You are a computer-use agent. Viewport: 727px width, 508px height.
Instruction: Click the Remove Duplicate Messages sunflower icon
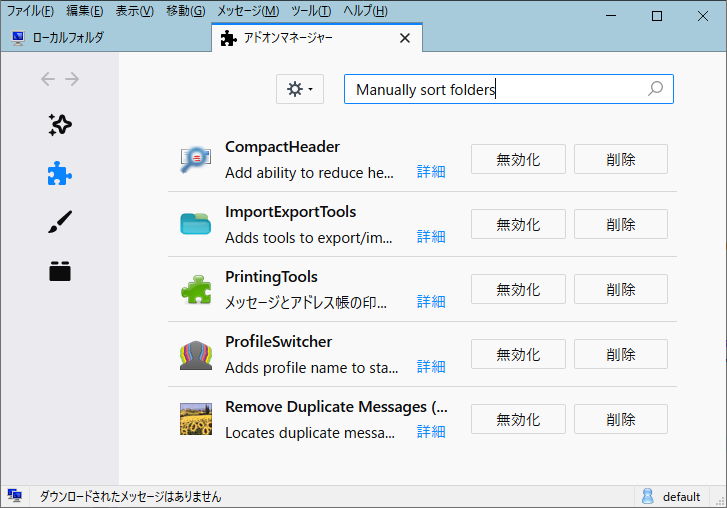point(196,419)
